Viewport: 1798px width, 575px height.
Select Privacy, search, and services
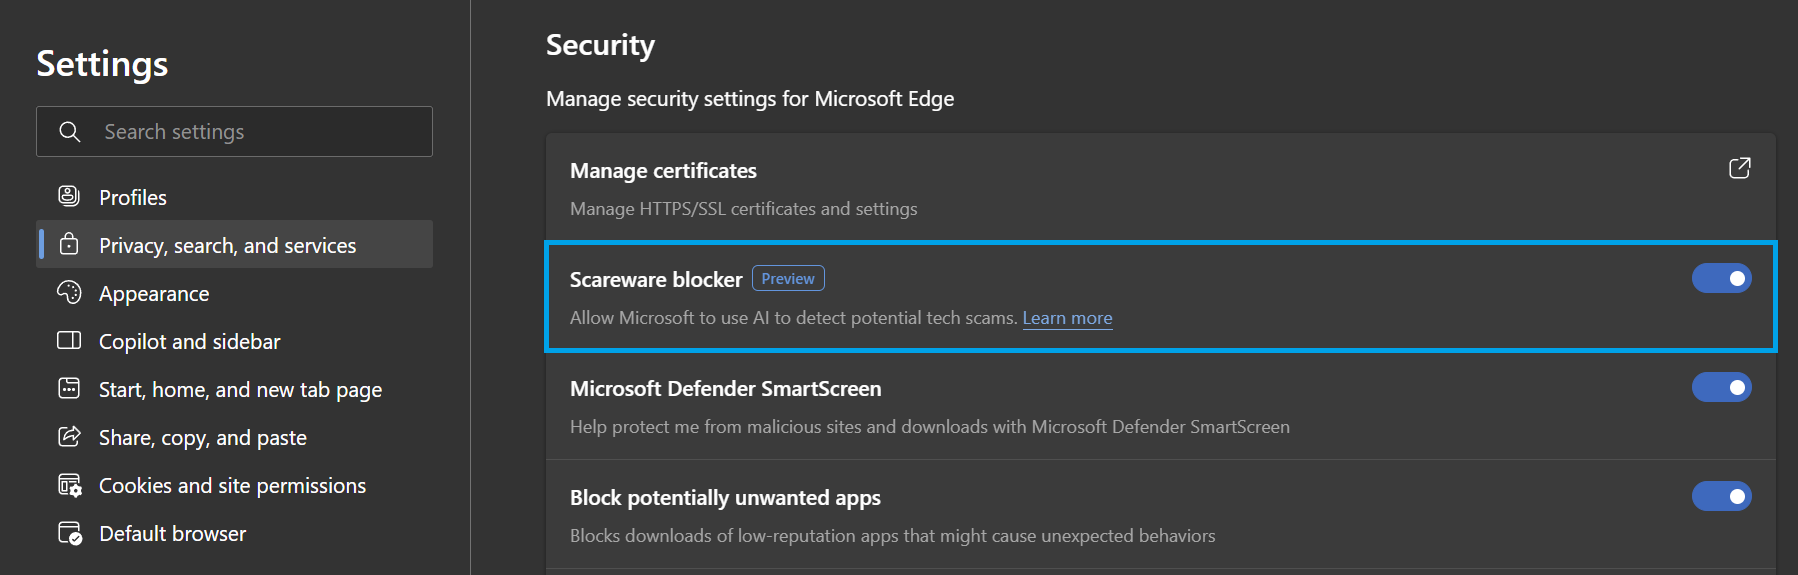point(235,245)
